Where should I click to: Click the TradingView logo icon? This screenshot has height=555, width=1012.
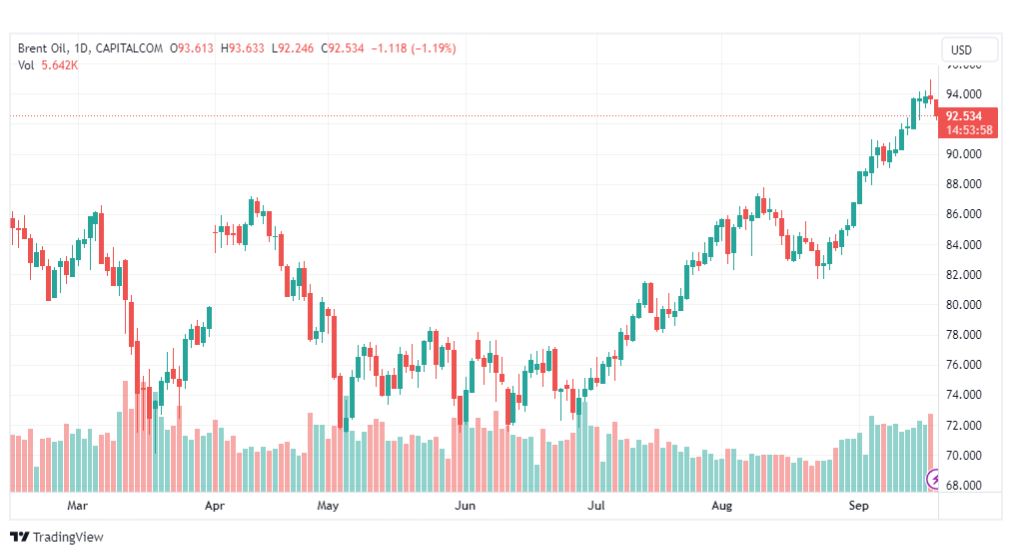click(19, 537)
